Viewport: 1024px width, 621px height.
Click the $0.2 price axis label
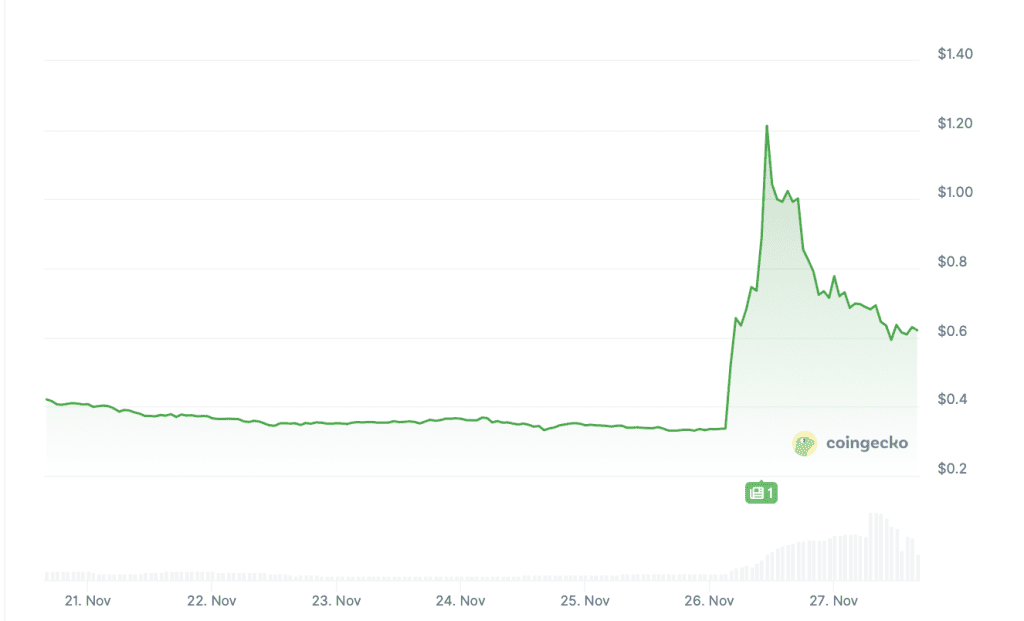951,469
